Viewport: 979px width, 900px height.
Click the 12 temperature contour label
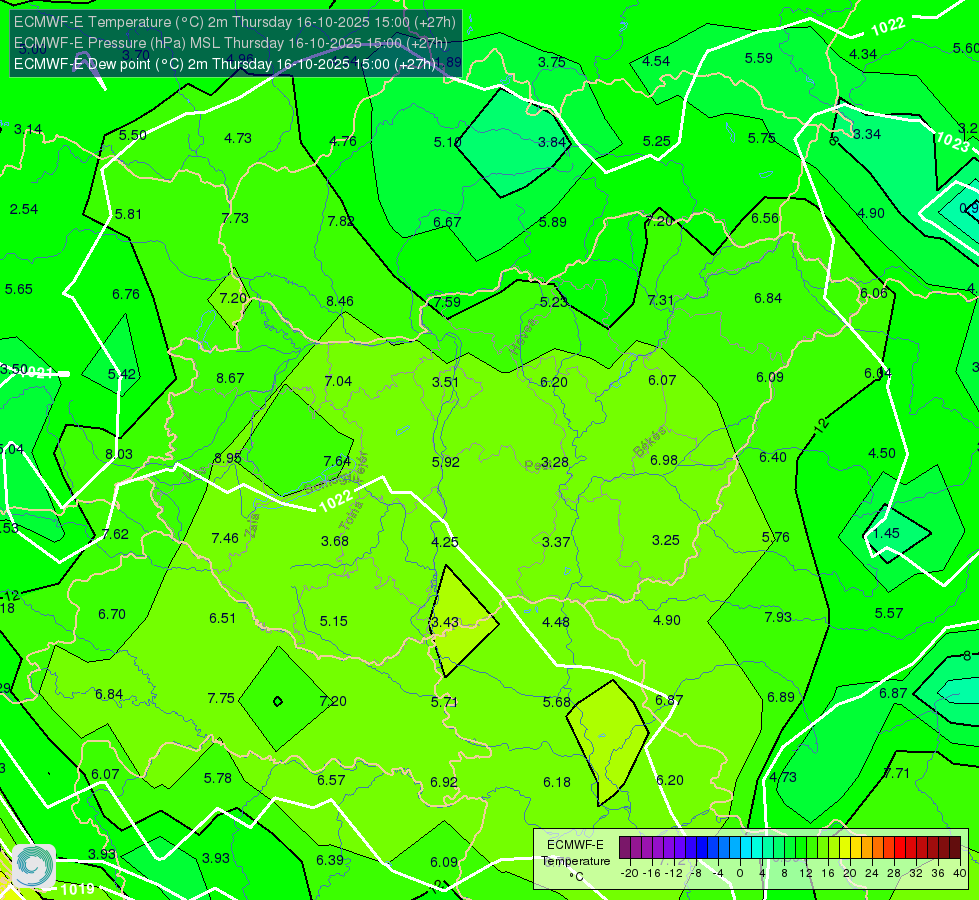click(822, 426)
